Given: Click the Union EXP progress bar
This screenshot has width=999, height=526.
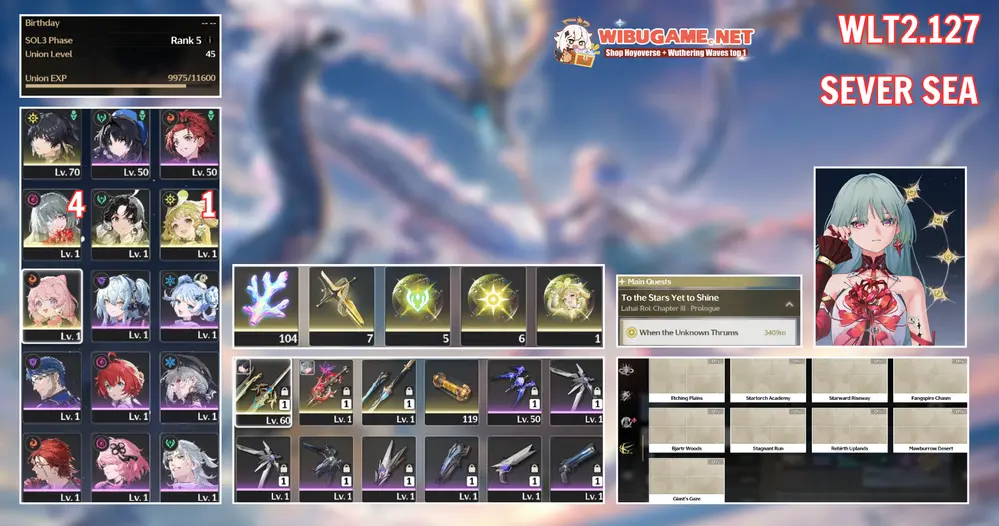Looking at the screenshot, I should click(x=120, y=87).
